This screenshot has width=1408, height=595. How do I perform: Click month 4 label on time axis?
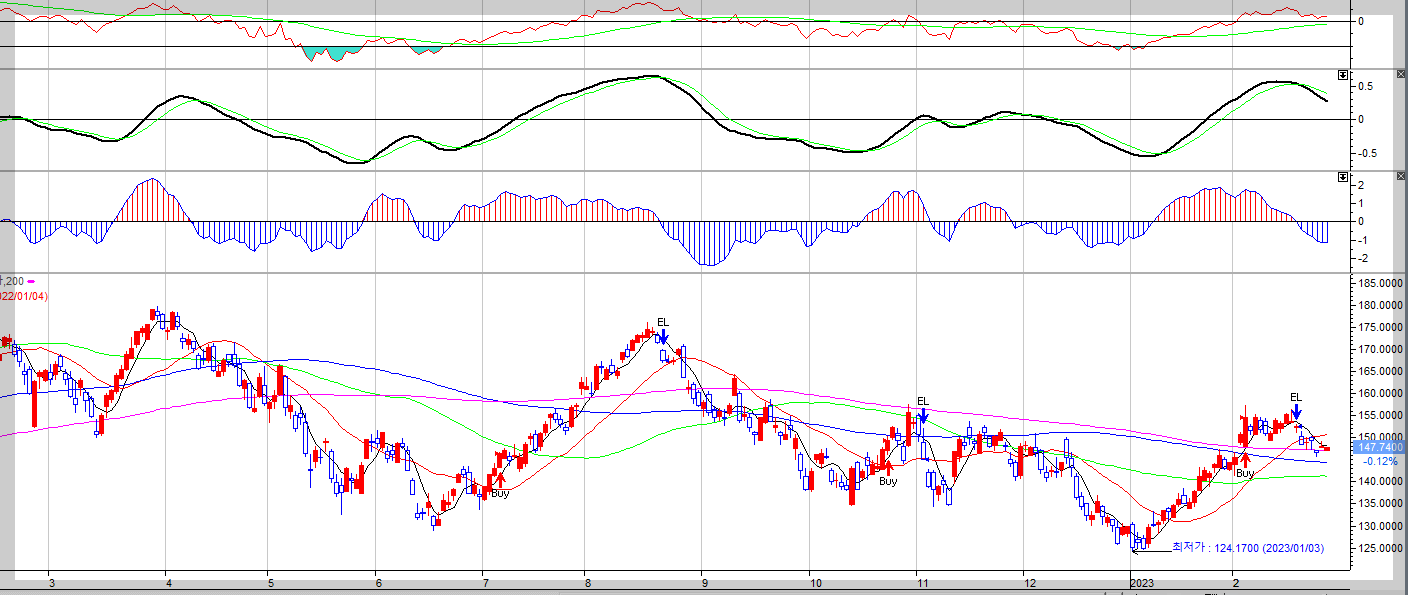point(168,582)
